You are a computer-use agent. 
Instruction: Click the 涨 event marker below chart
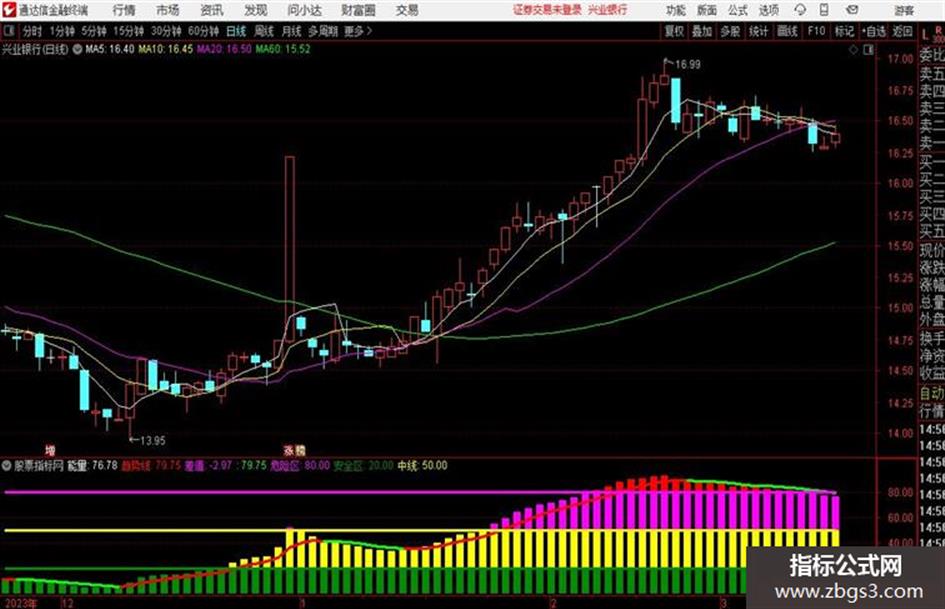[289, 450]
